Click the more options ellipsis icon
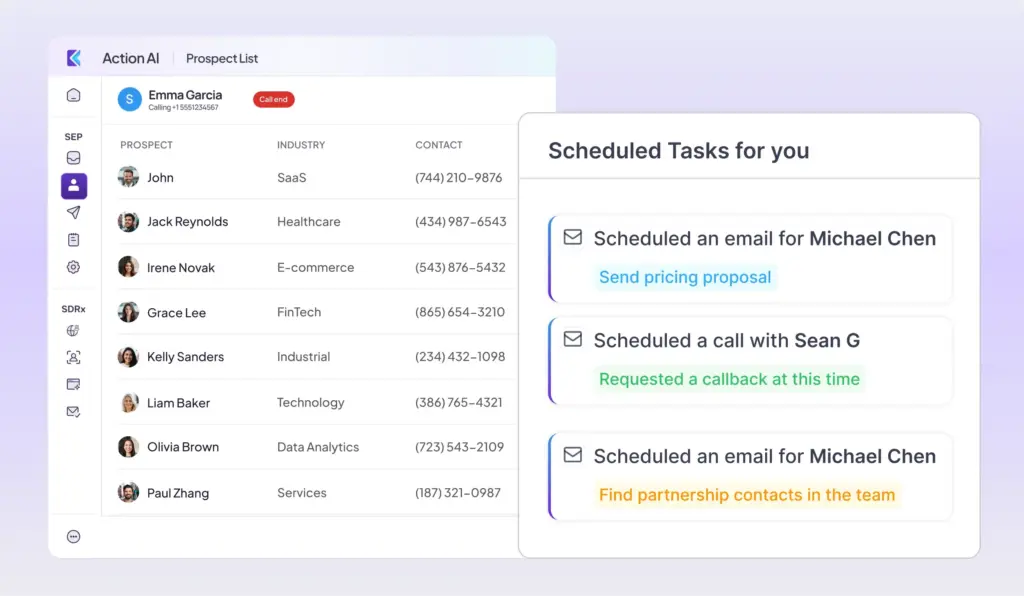The width and height of the screenshot is (1024, 596). pyautogui.click(x=73, y=537)
